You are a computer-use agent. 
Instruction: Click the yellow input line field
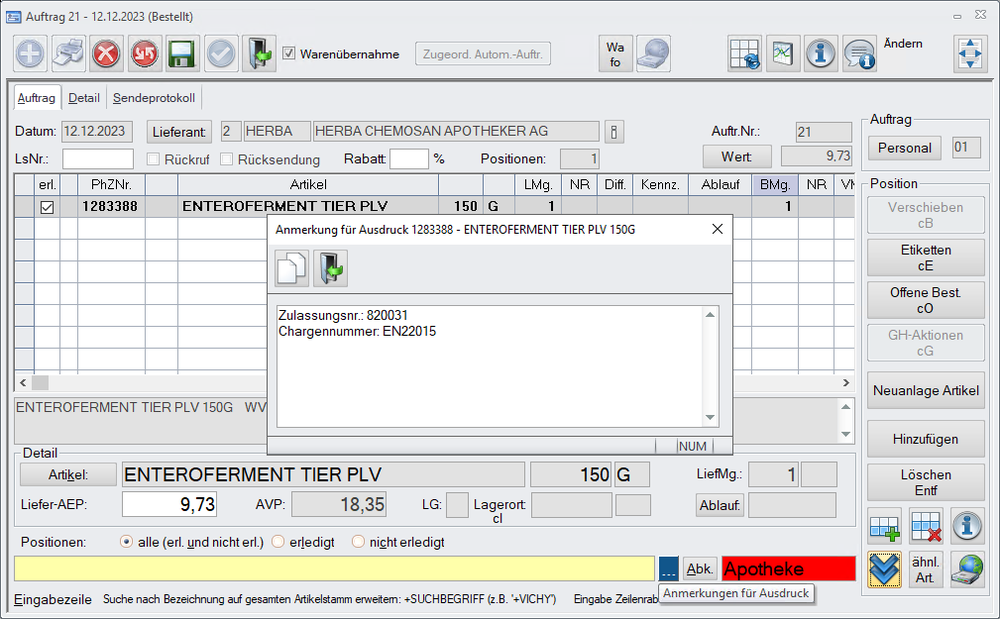[335, 569]
